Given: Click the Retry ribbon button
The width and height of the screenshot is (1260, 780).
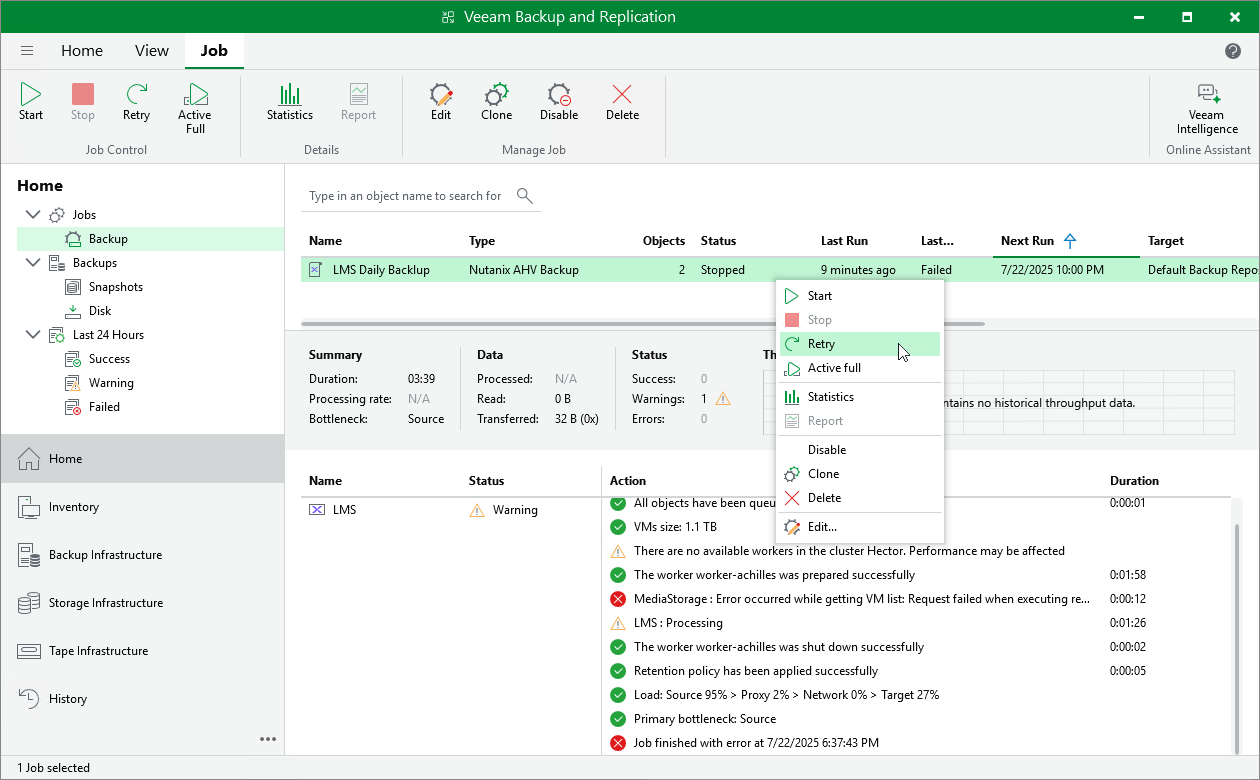Looking at the screenshot, I should click(x=136, y=103).
